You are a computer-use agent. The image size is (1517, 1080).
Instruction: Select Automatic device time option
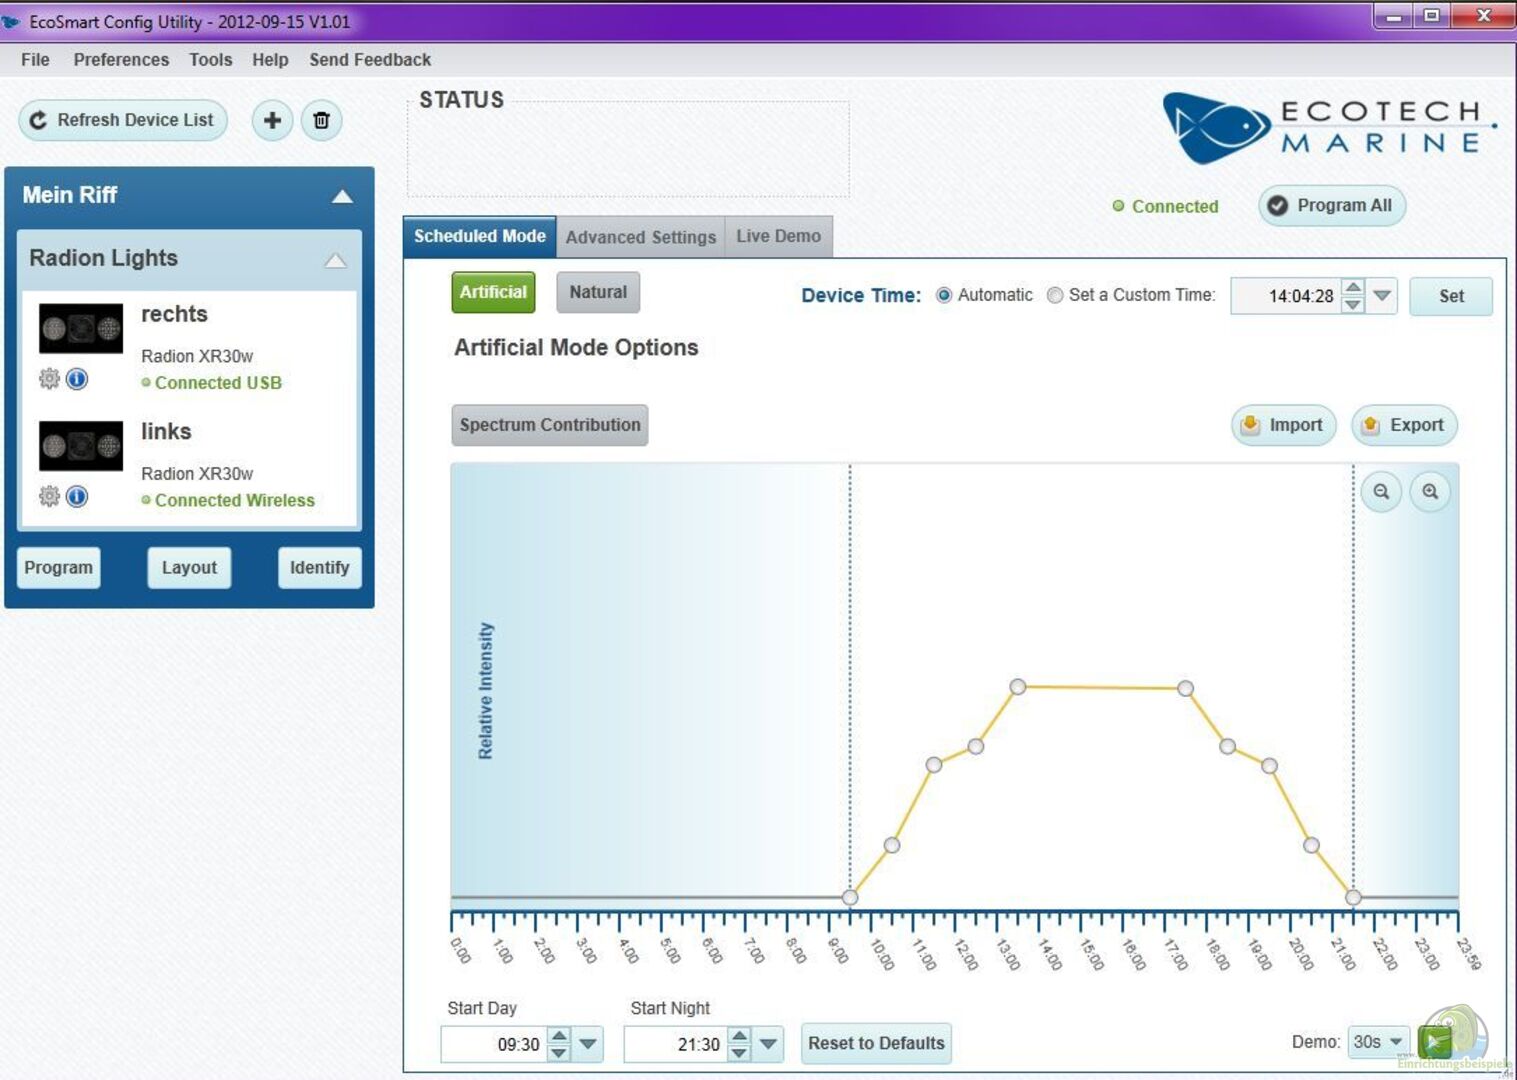[x=944, y=295]
